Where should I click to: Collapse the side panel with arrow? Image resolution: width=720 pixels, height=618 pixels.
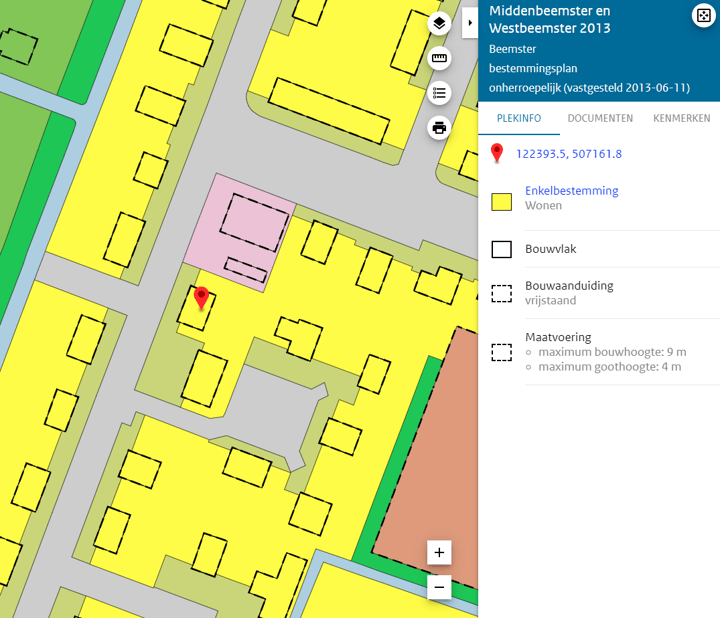coord(469,22)
